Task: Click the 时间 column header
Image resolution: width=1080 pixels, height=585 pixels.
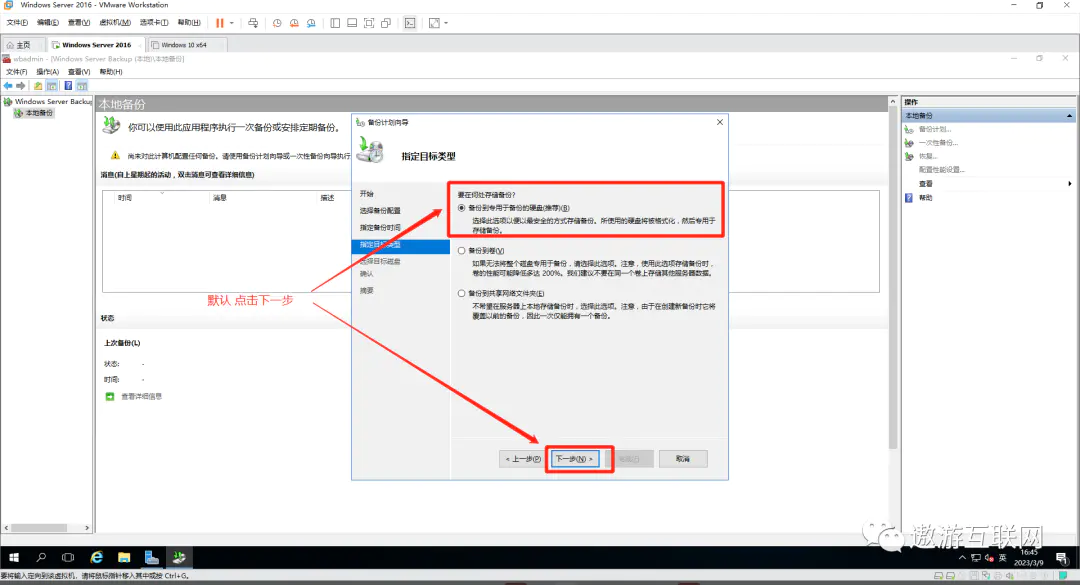Action: click(x=125, y=198)
